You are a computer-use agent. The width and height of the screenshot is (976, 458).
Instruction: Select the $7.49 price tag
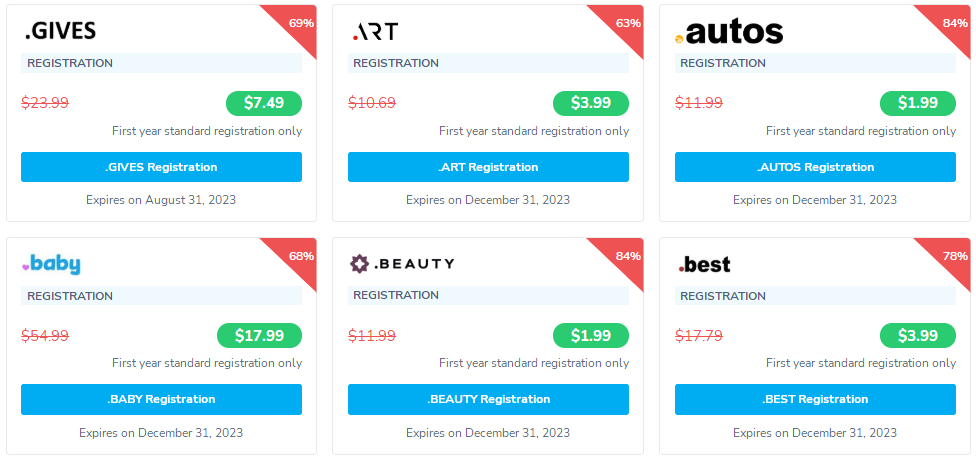(x=264, y=103)
